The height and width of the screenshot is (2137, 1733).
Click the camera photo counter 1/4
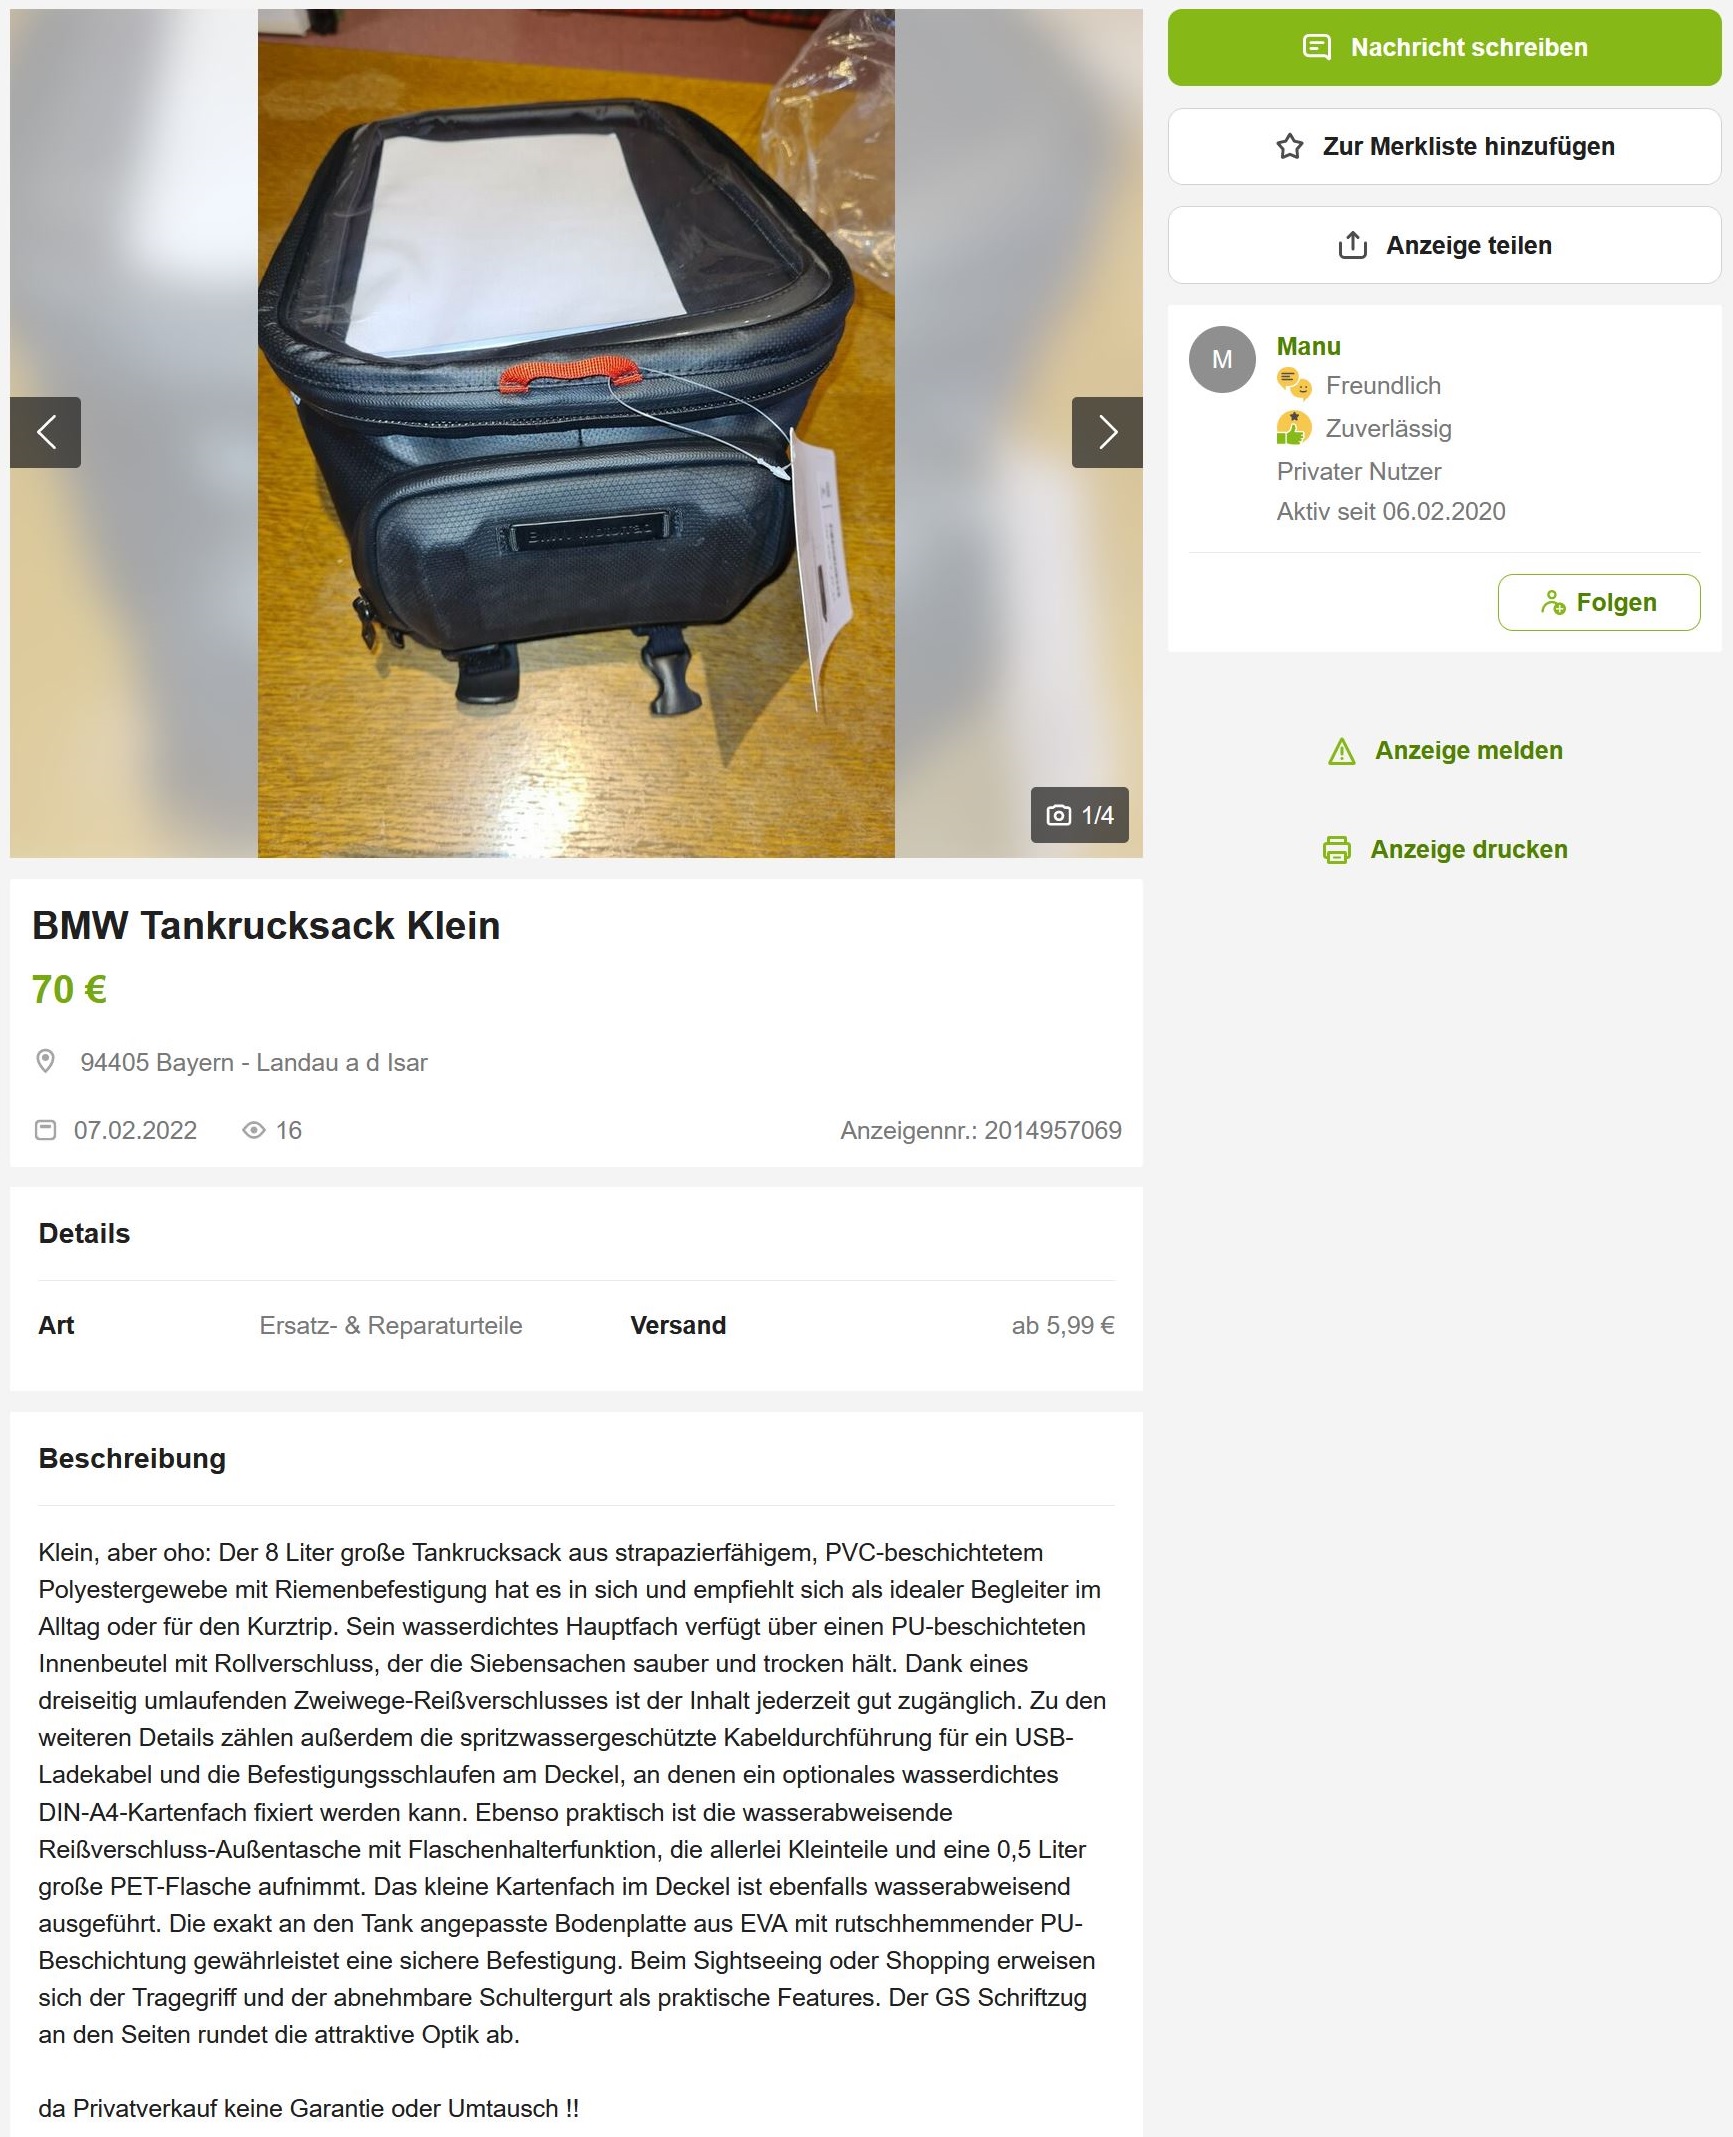[1080, 815]
